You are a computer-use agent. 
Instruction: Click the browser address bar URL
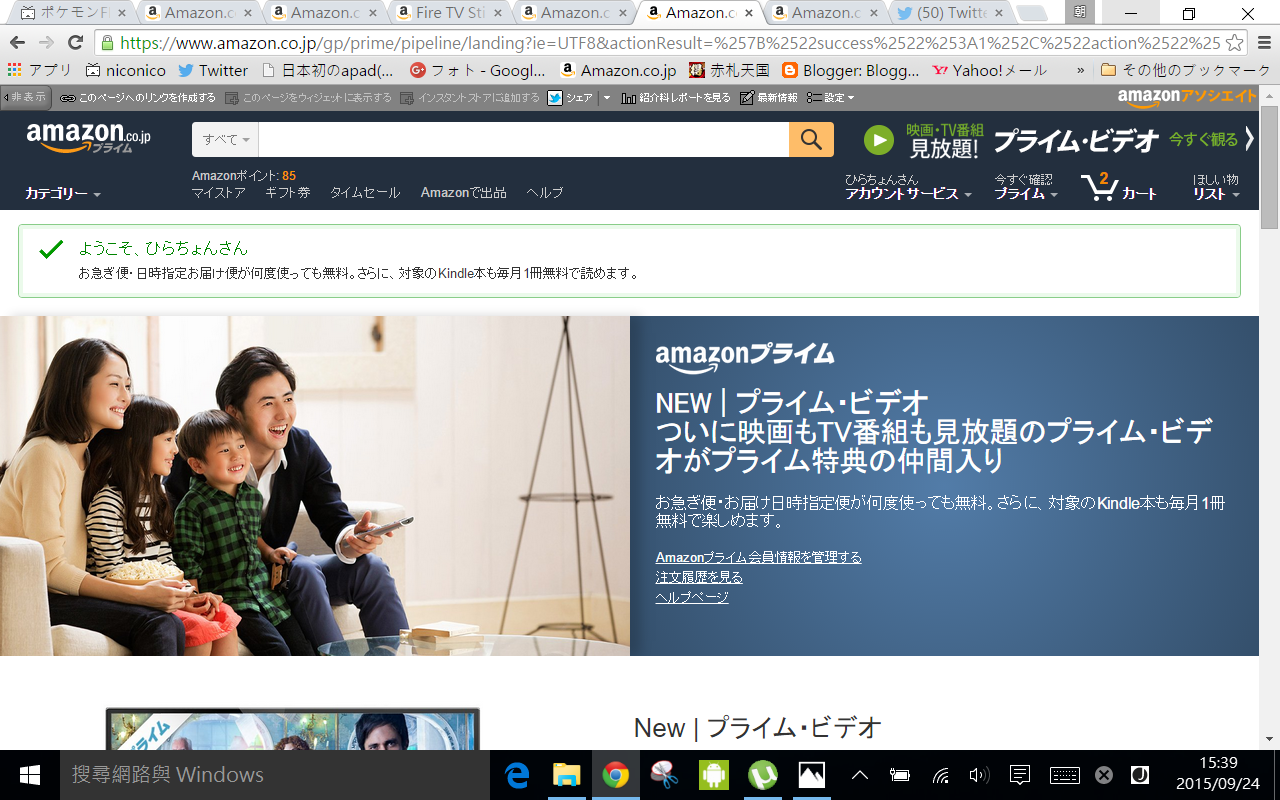tap(670, 42)
